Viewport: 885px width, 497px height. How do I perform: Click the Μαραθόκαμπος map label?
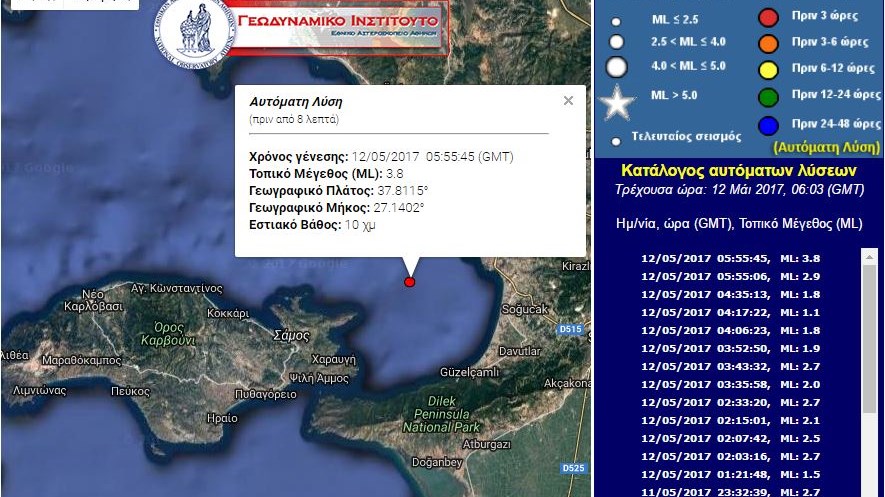click(x=82, y=360)
